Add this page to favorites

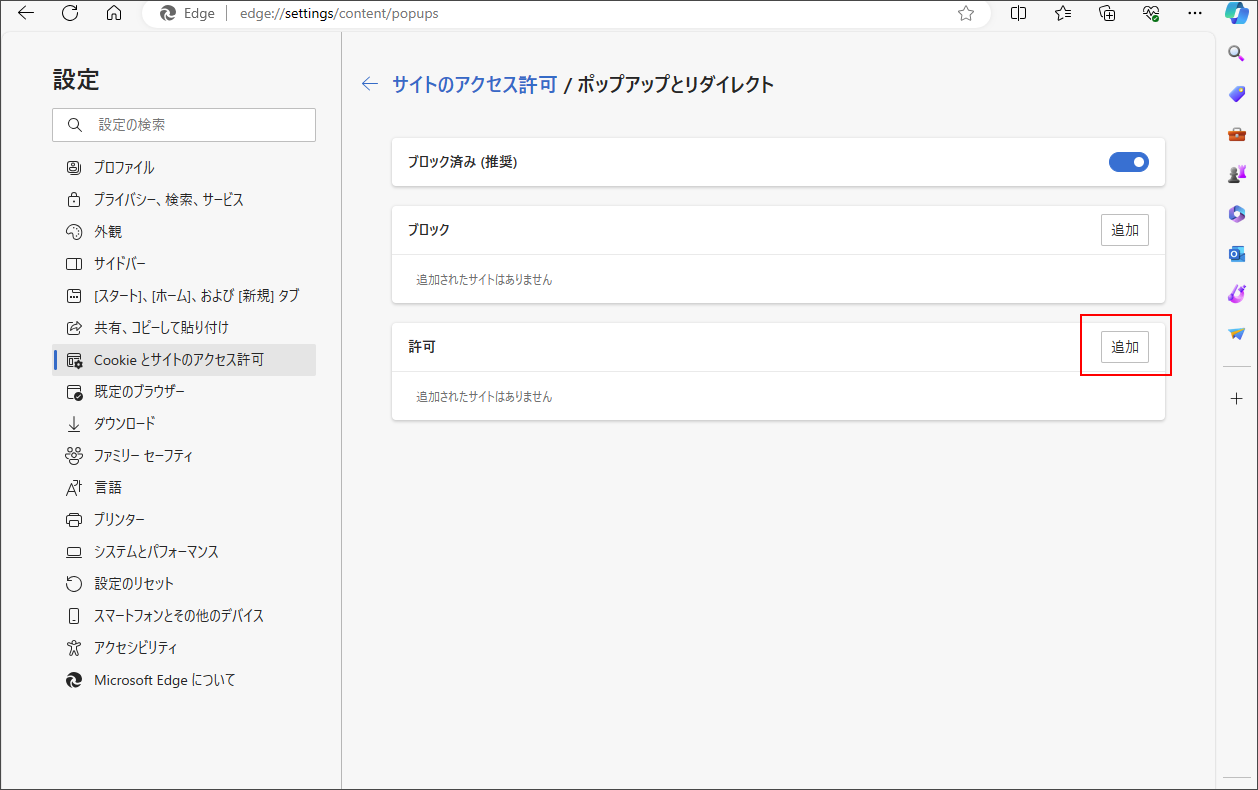(966, 12)
